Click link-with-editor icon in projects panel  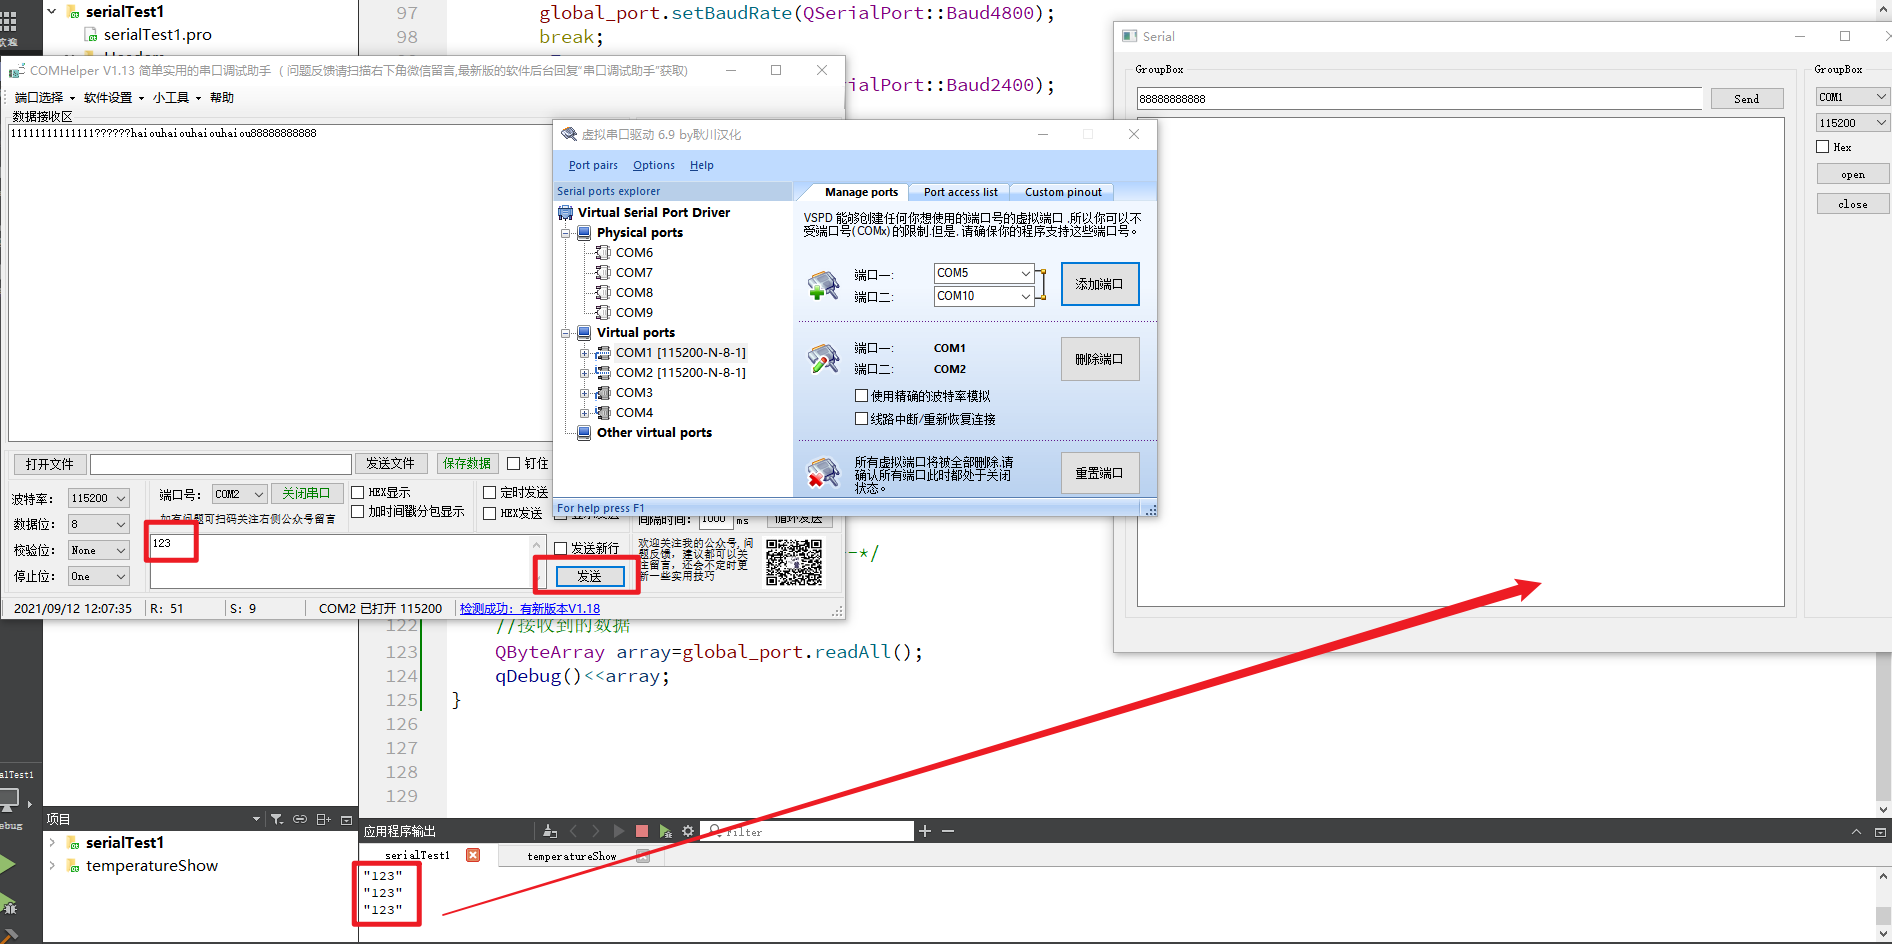pyautogui.click(x=300, y=819)
